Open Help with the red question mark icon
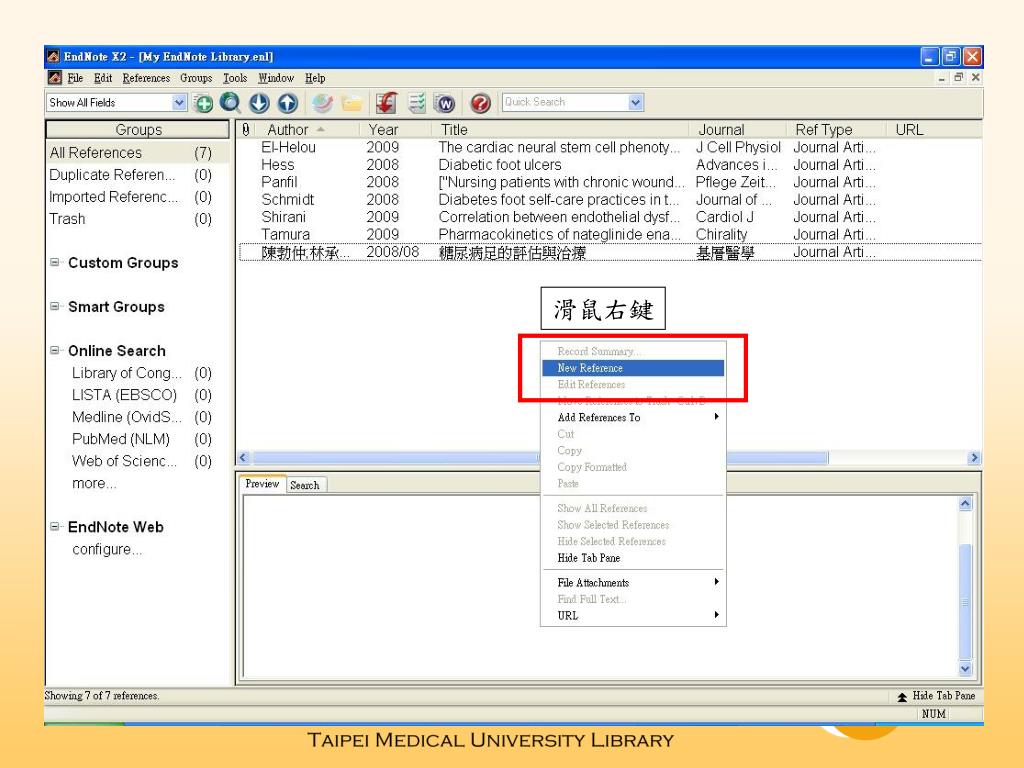Screen dimensions: 1024x768 tap(481, 103)
